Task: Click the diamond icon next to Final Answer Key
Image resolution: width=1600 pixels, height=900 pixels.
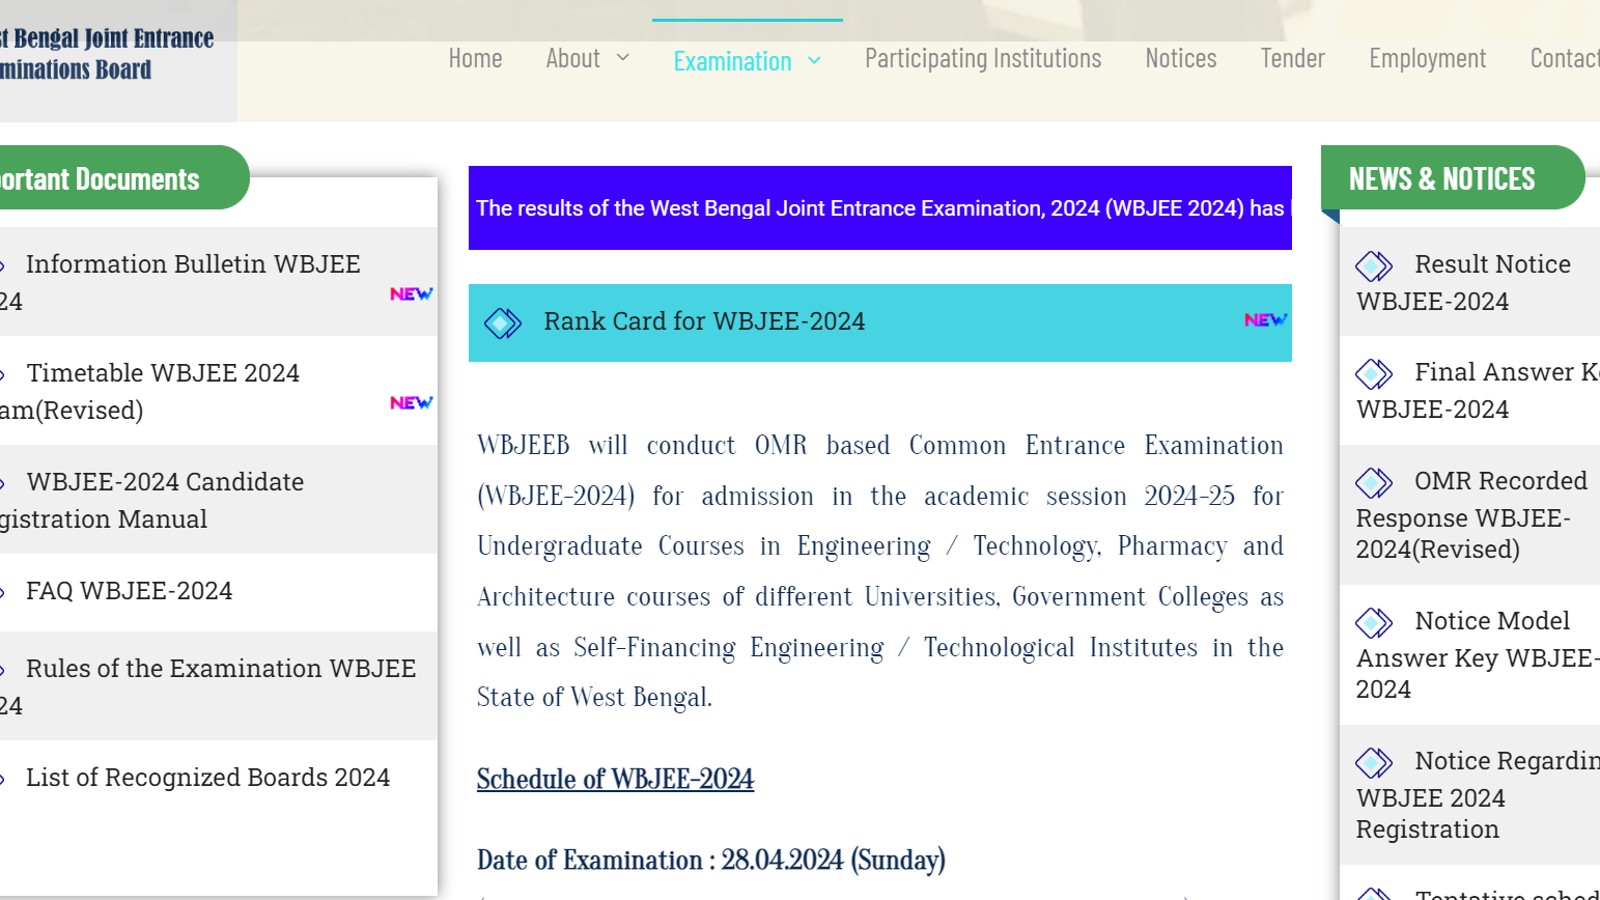Action: 1373,374
